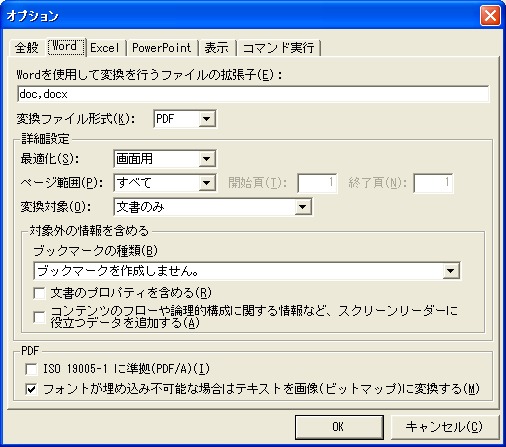Click the 変換ファイル形式(K) label
Image resolution: width=506 pixels, height=447 pixels.
tap(76, 119)
